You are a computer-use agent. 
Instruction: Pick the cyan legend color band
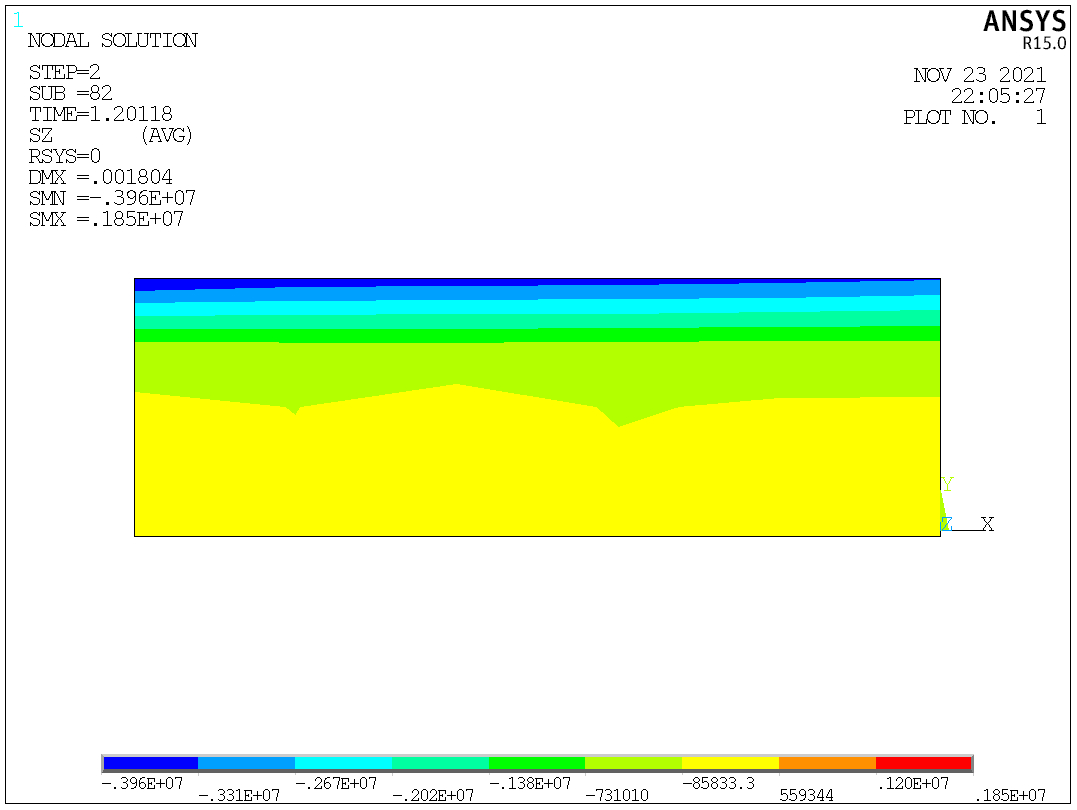coord(343,764)
